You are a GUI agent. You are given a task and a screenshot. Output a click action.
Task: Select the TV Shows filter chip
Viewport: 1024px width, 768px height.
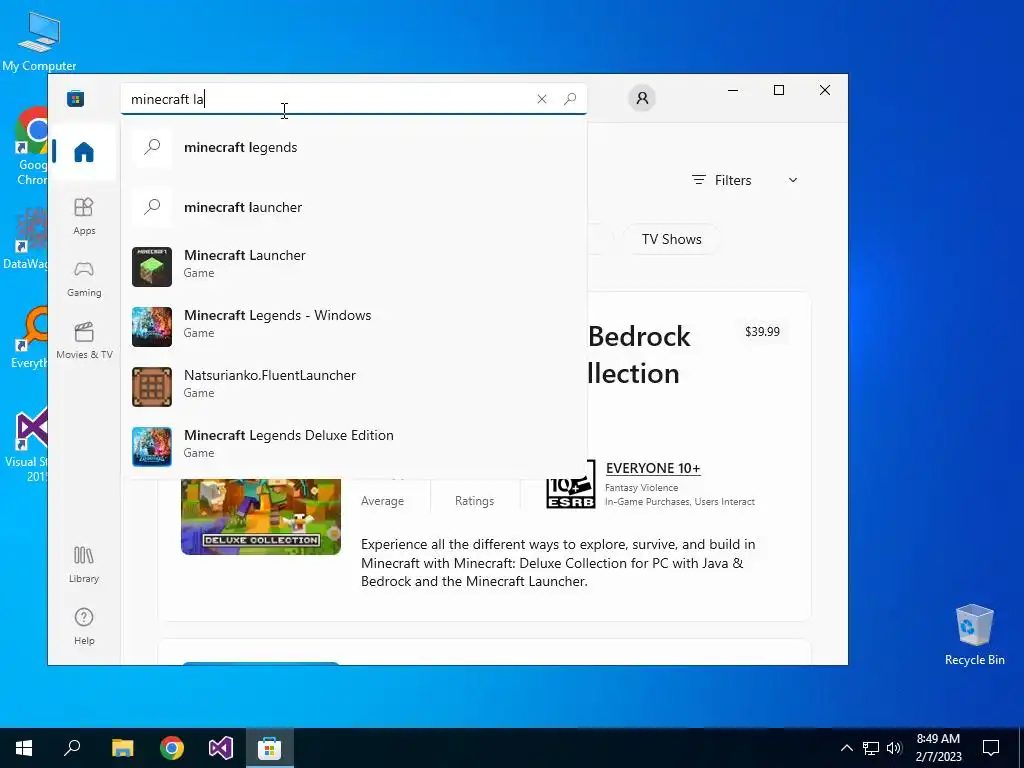click(x=671, y=239)
